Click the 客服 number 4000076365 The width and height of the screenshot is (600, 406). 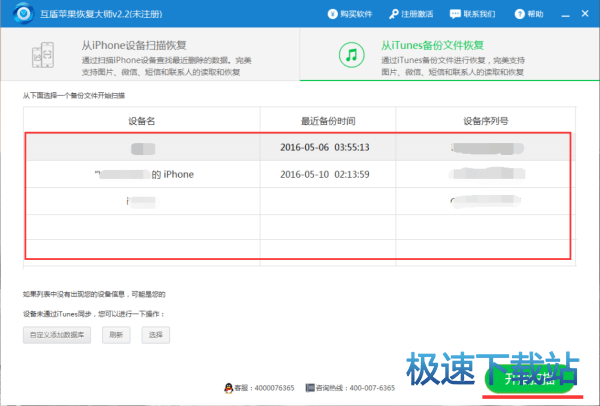point(274,388)
